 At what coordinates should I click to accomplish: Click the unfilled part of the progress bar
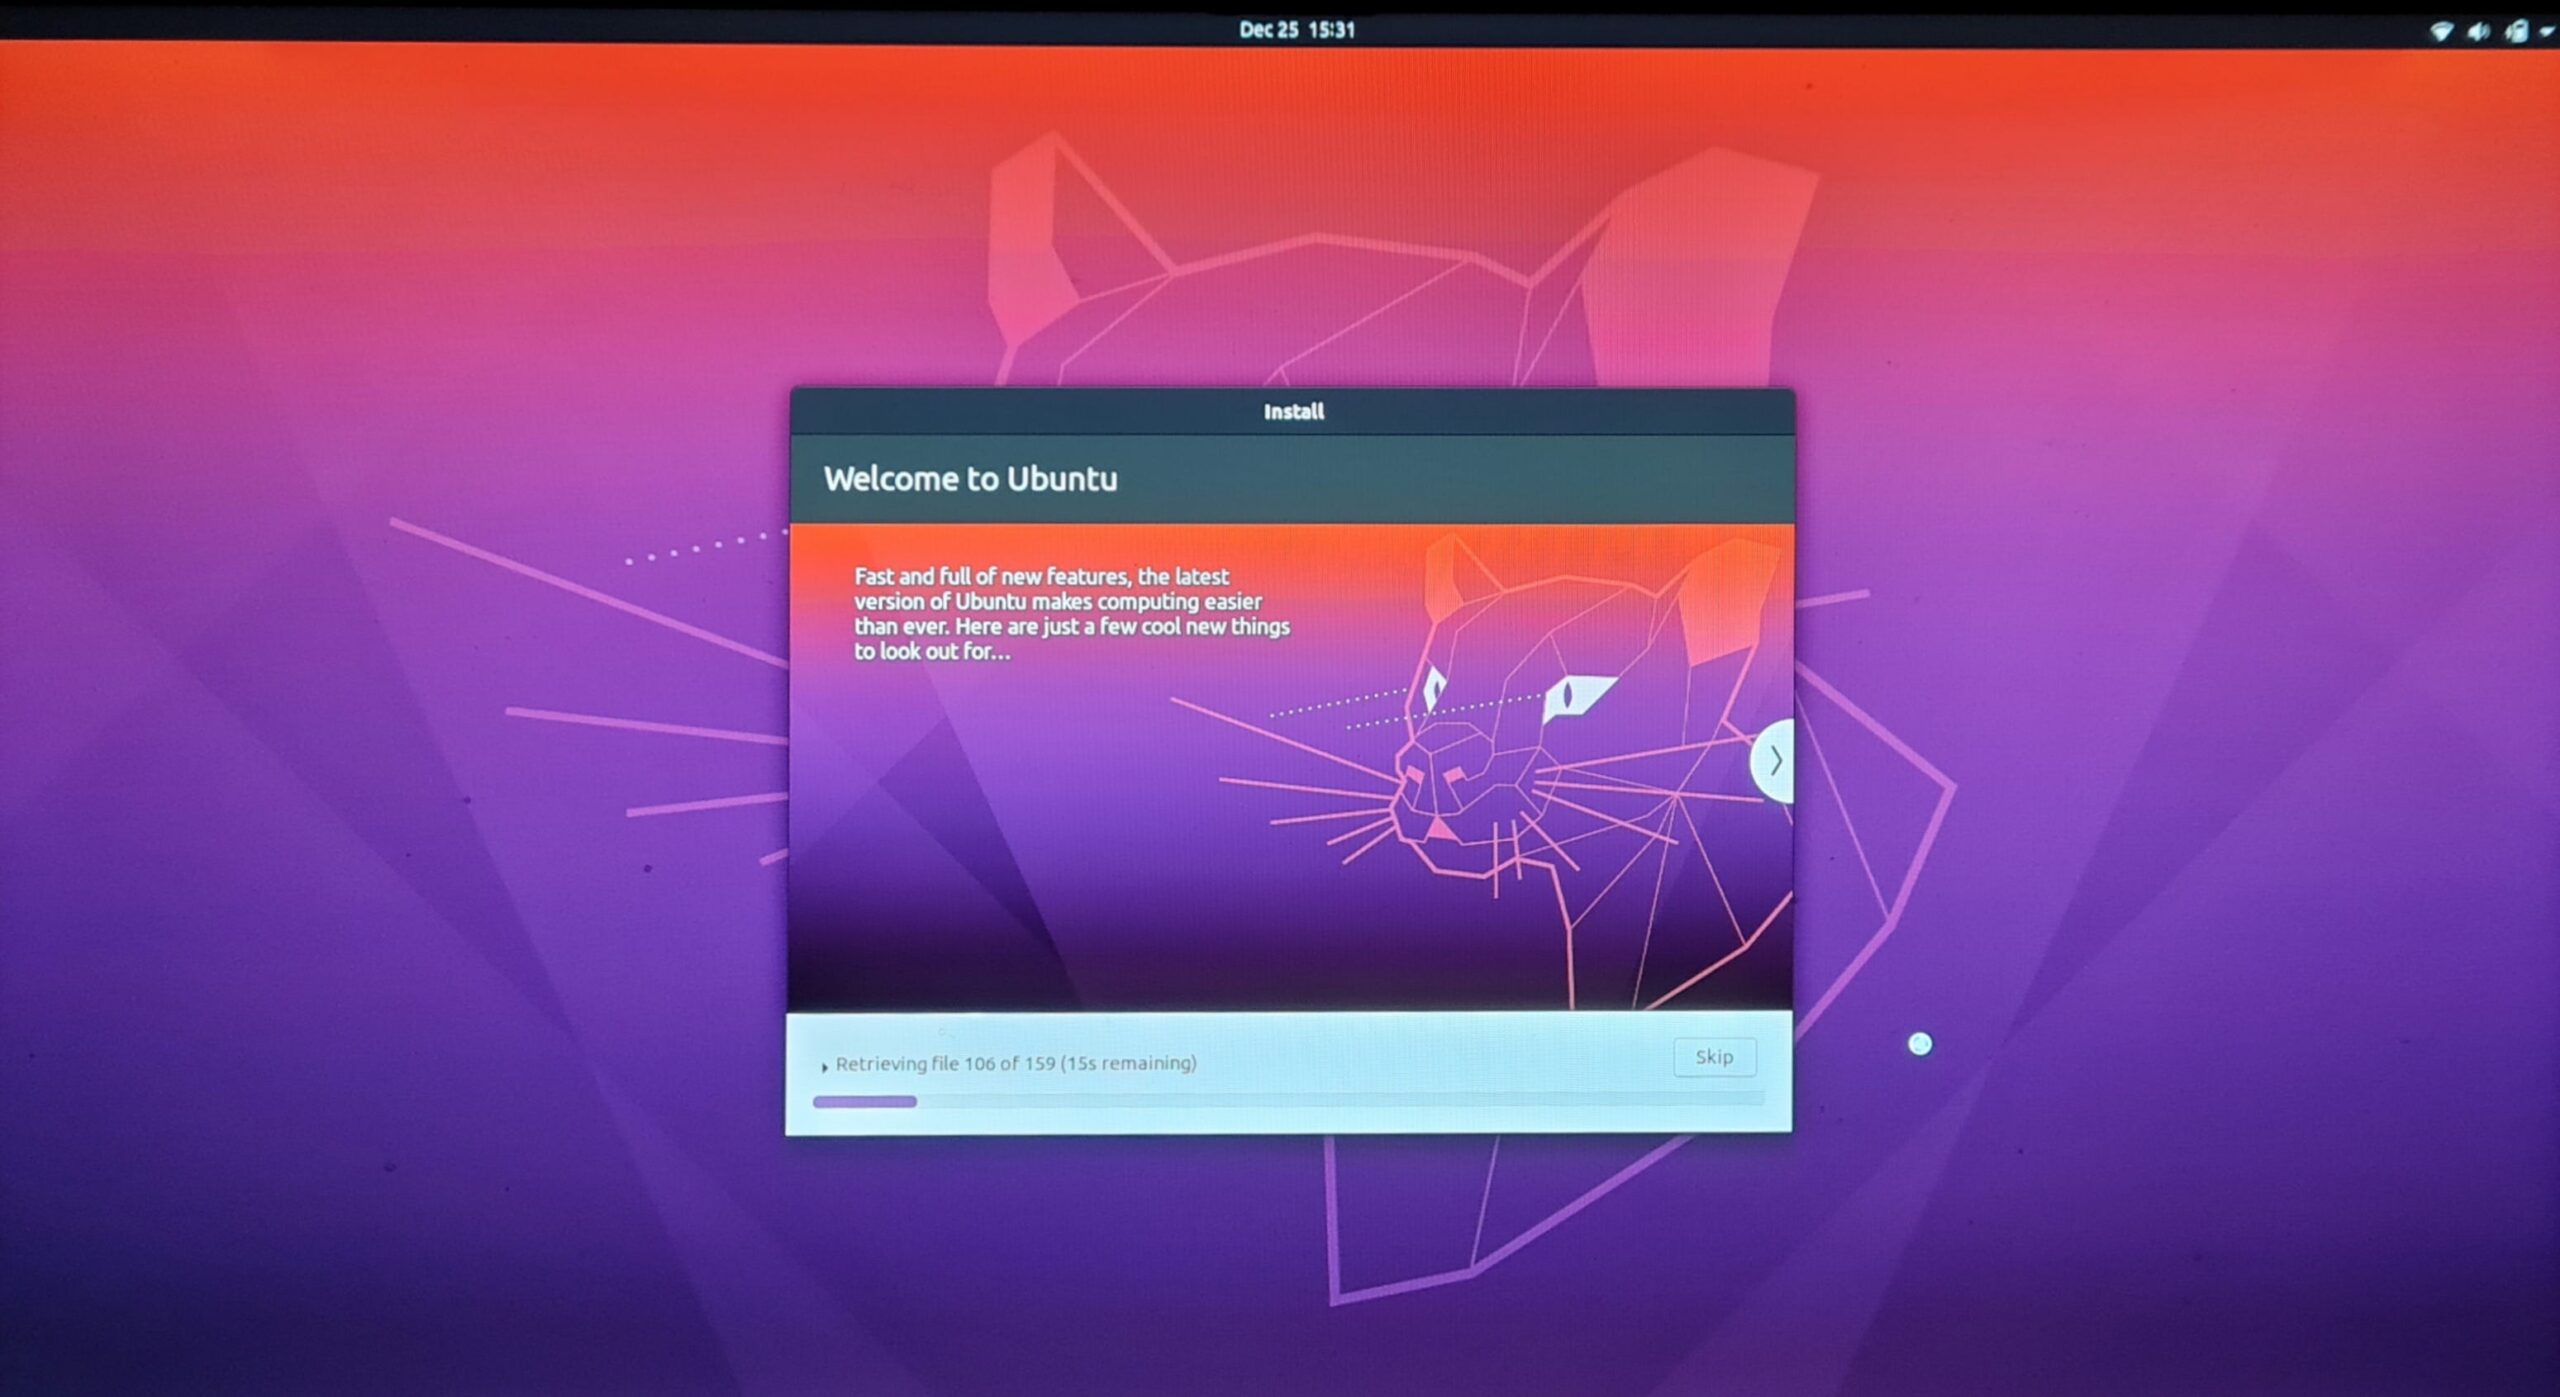coord(1340,1100)
